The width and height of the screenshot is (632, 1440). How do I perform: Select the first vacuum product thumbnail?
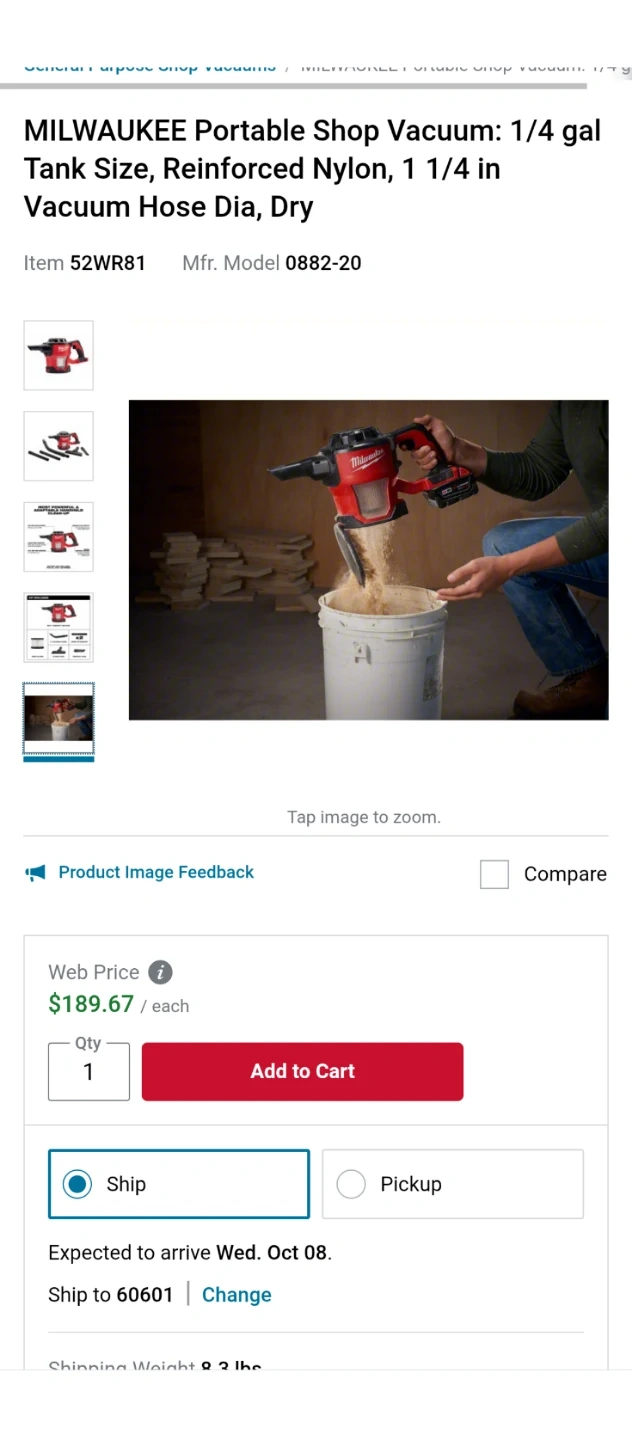(58, 355)
